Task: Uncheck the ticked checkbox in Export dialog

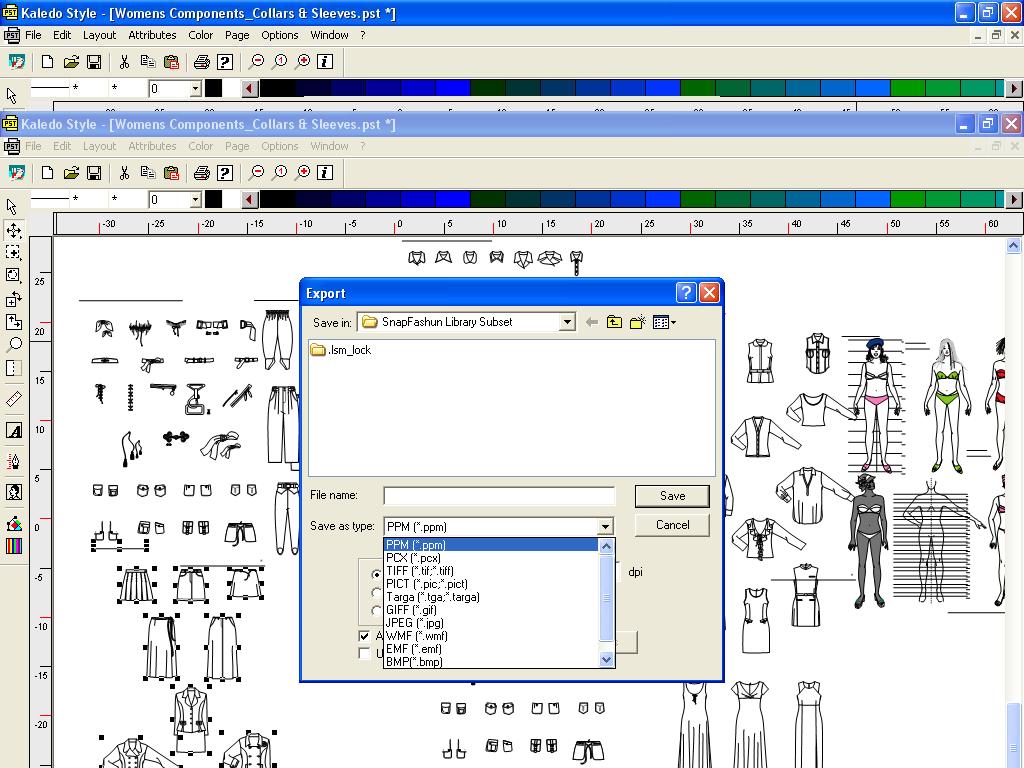Action: coord(364,635)
